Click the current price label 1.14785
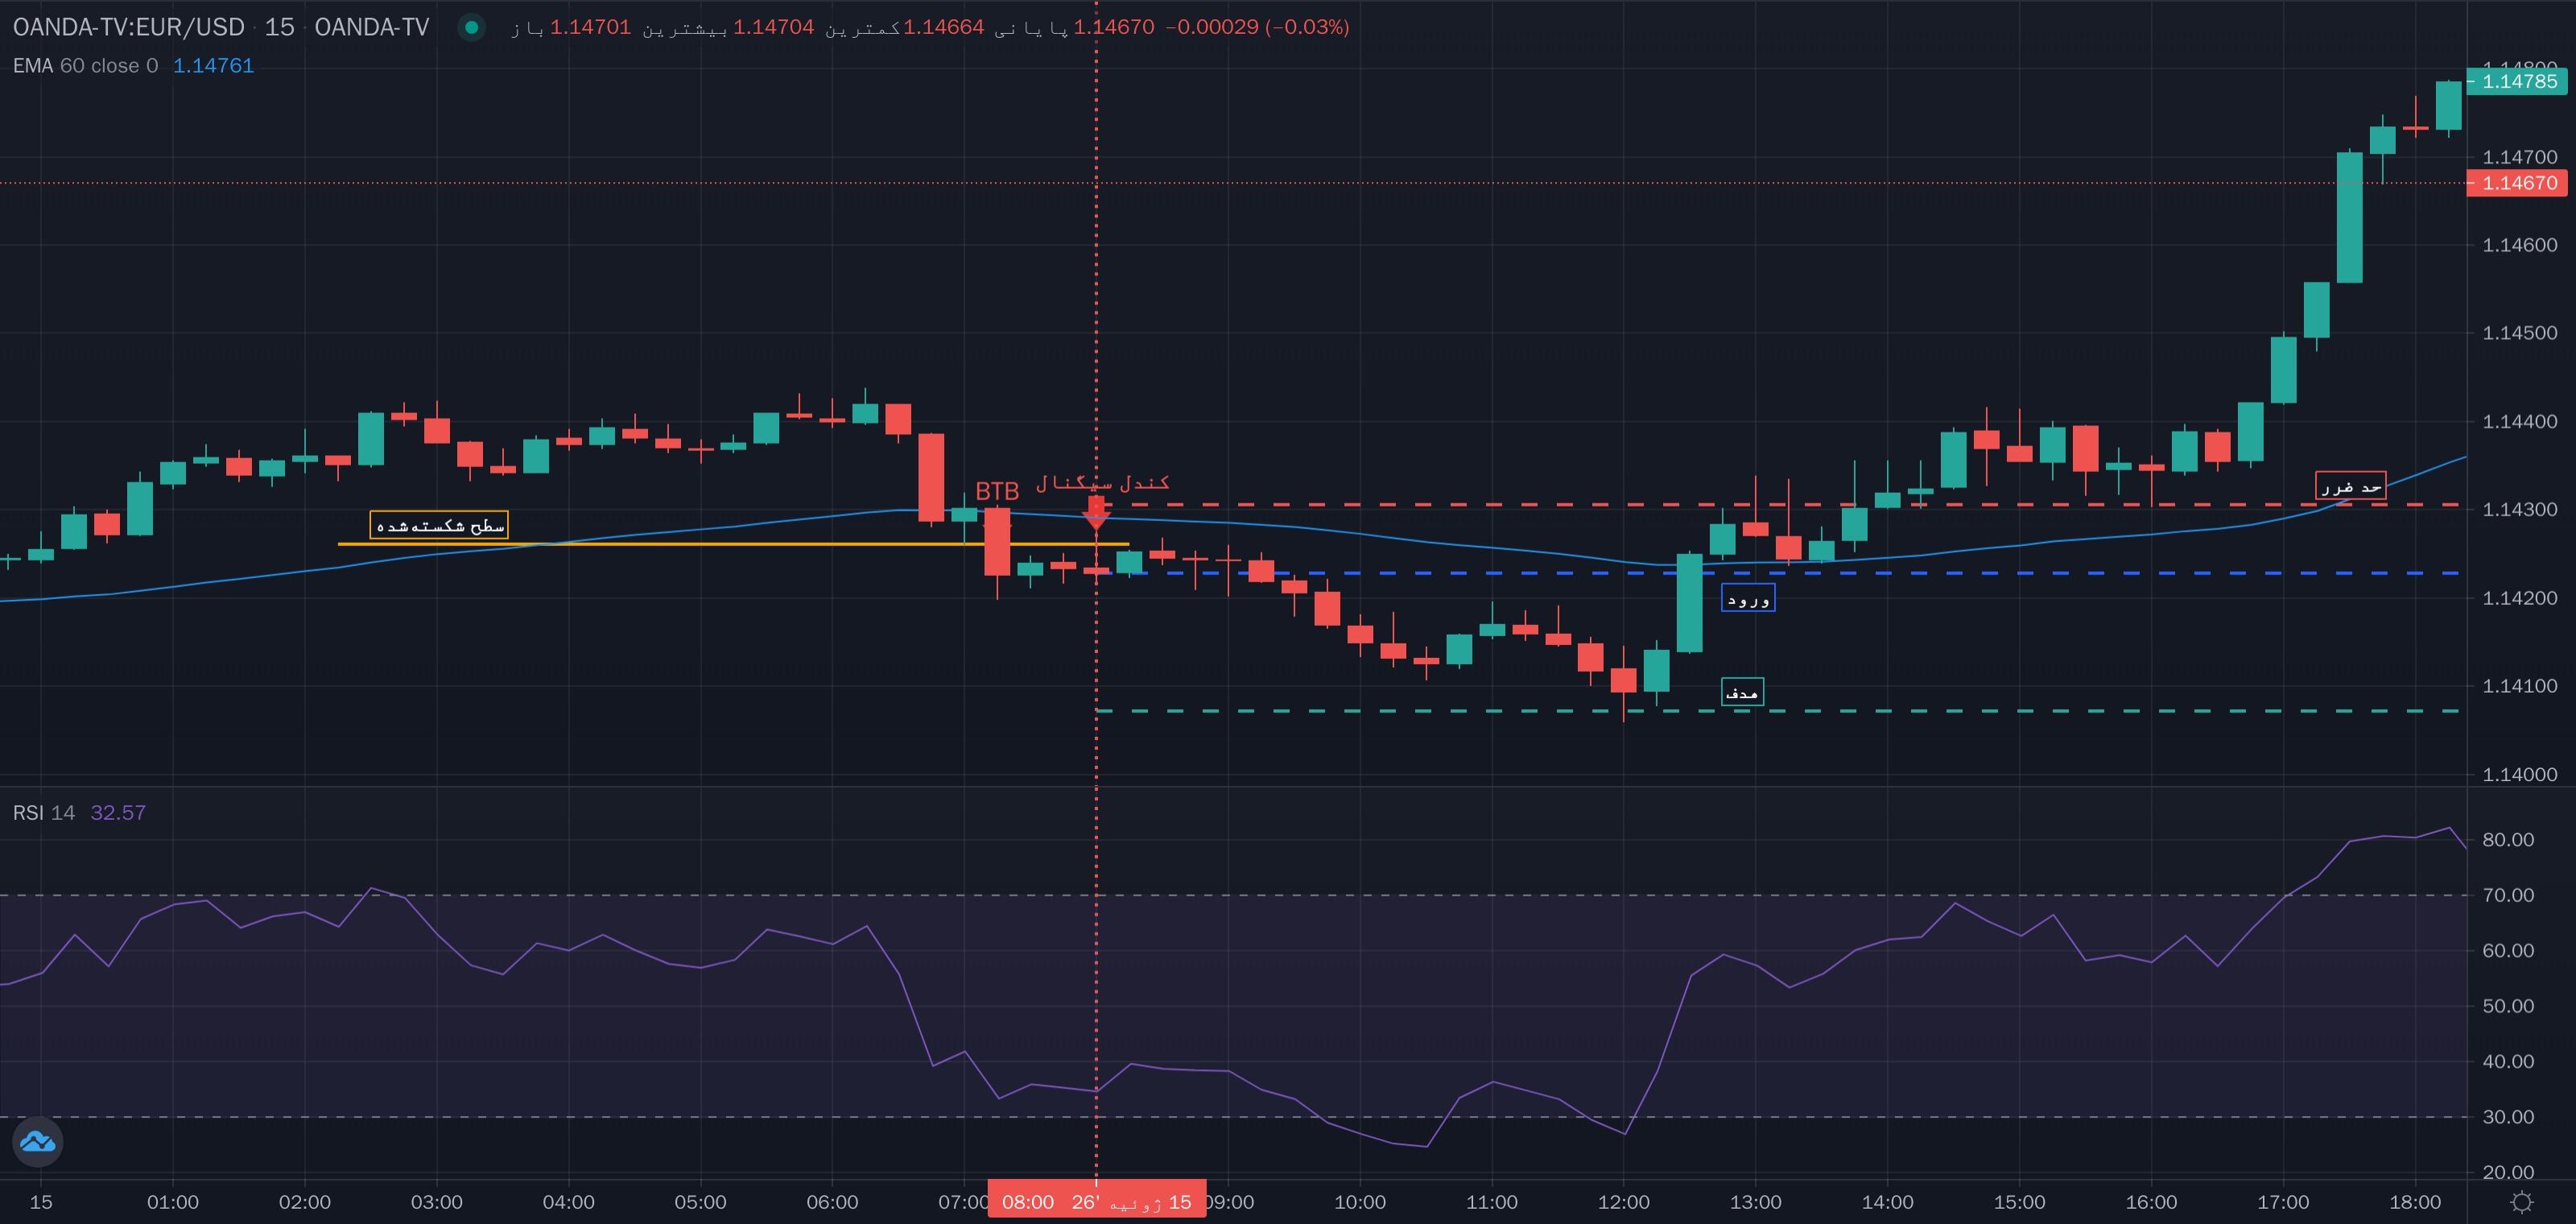This screenshot has width=2576, height=1224. click(2518, 81)
